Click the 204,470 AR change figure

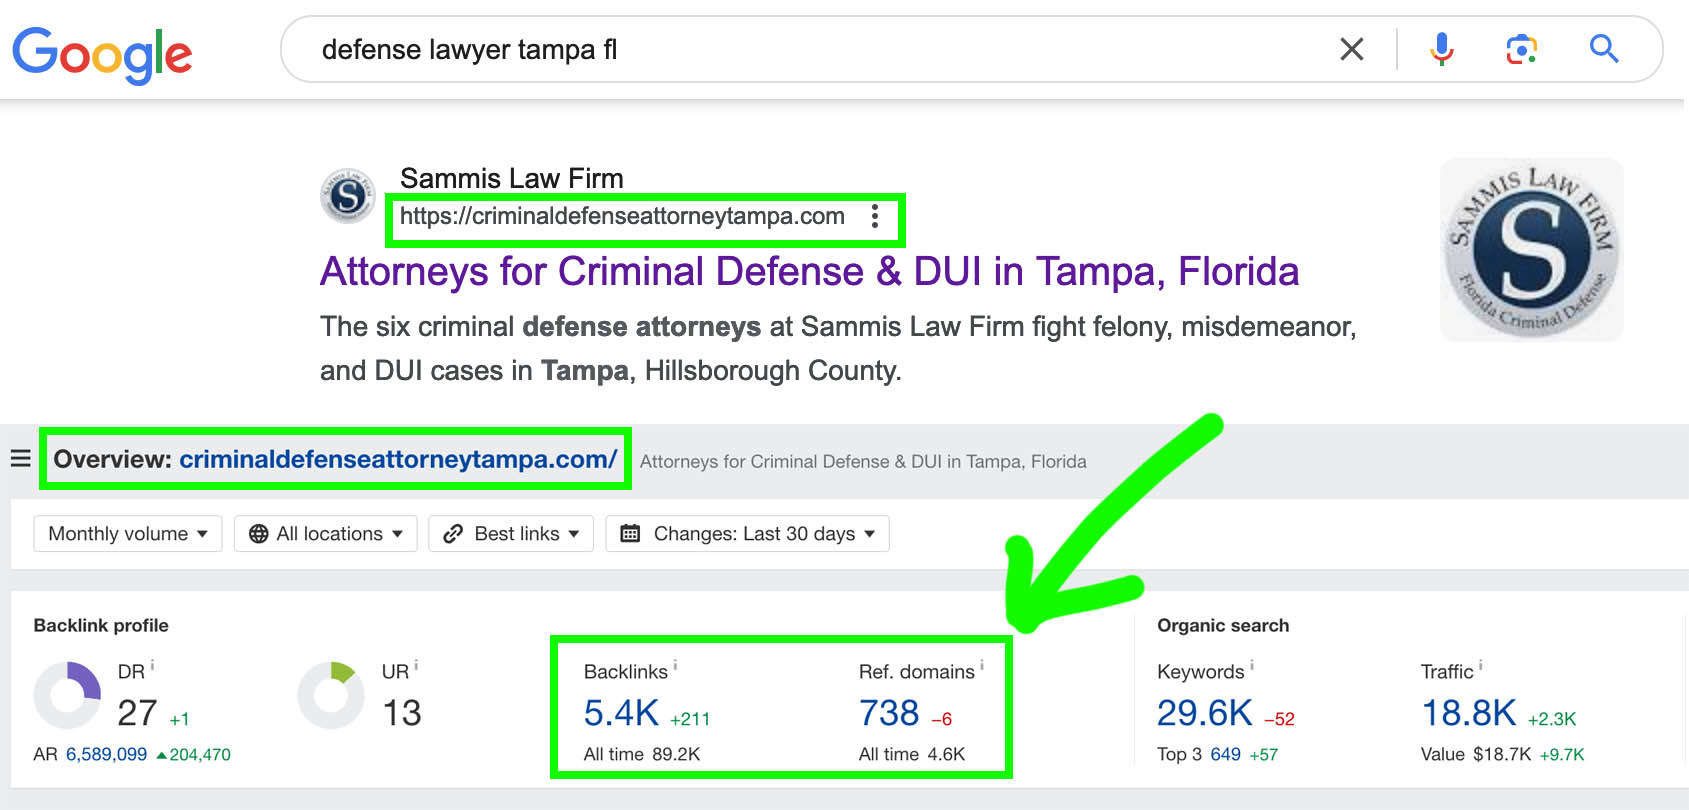194,755
